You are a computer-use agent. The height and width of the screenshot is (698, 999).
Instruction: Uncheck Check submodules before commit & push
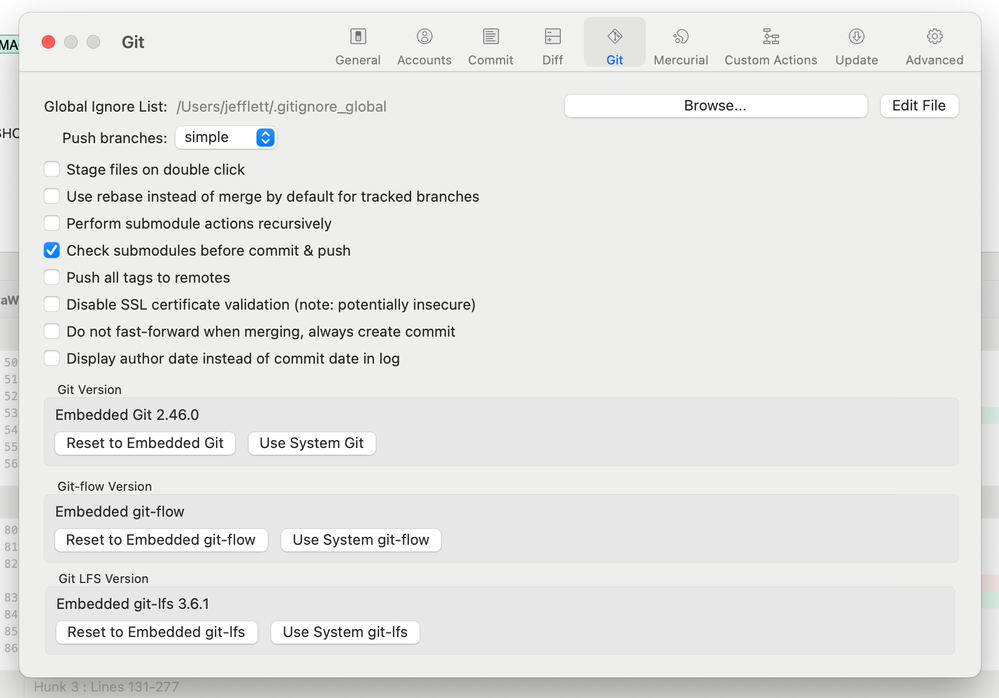tap(52, 250)
